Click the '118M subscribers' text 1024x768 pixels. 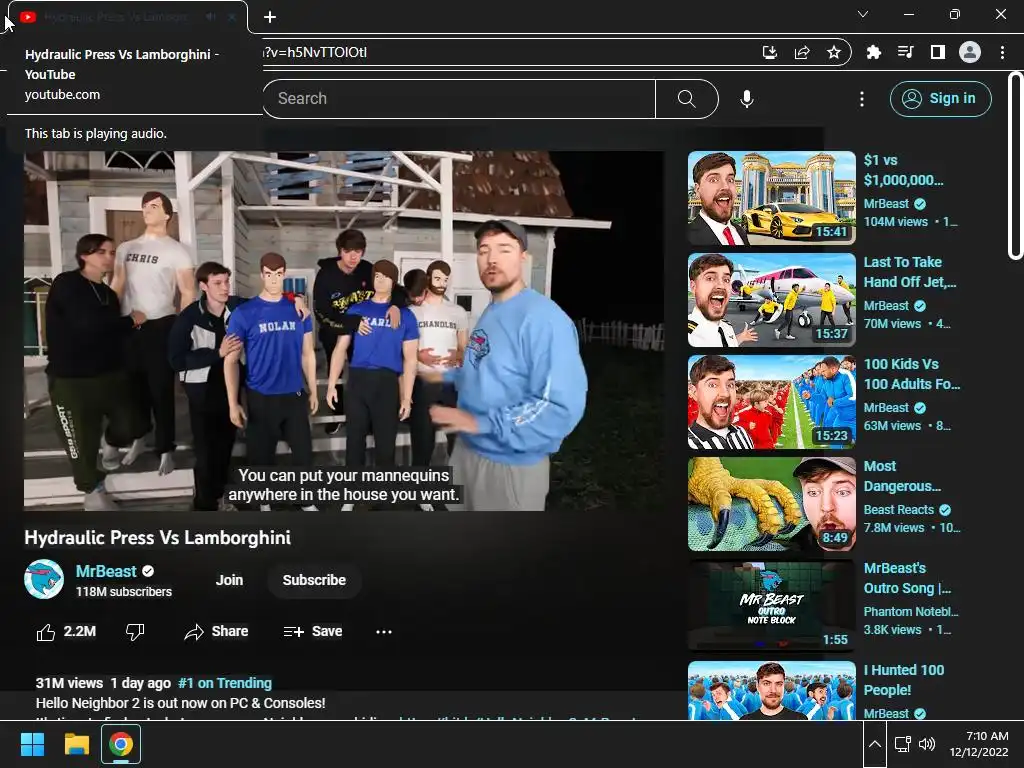pyautogui.click(x=123, y=592)
